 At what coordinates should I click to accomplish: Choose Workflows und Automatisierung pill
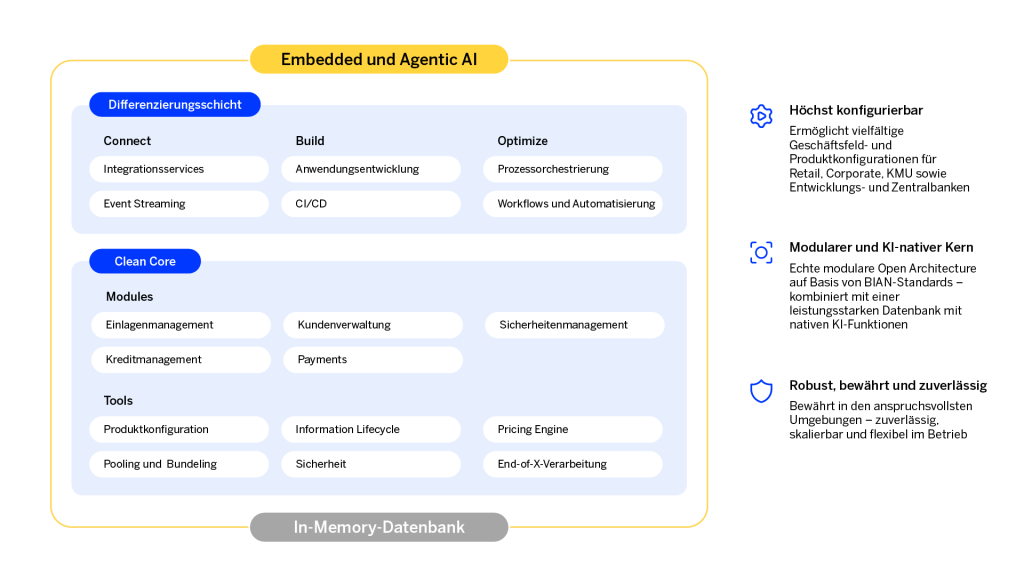[x=573, y=204]
